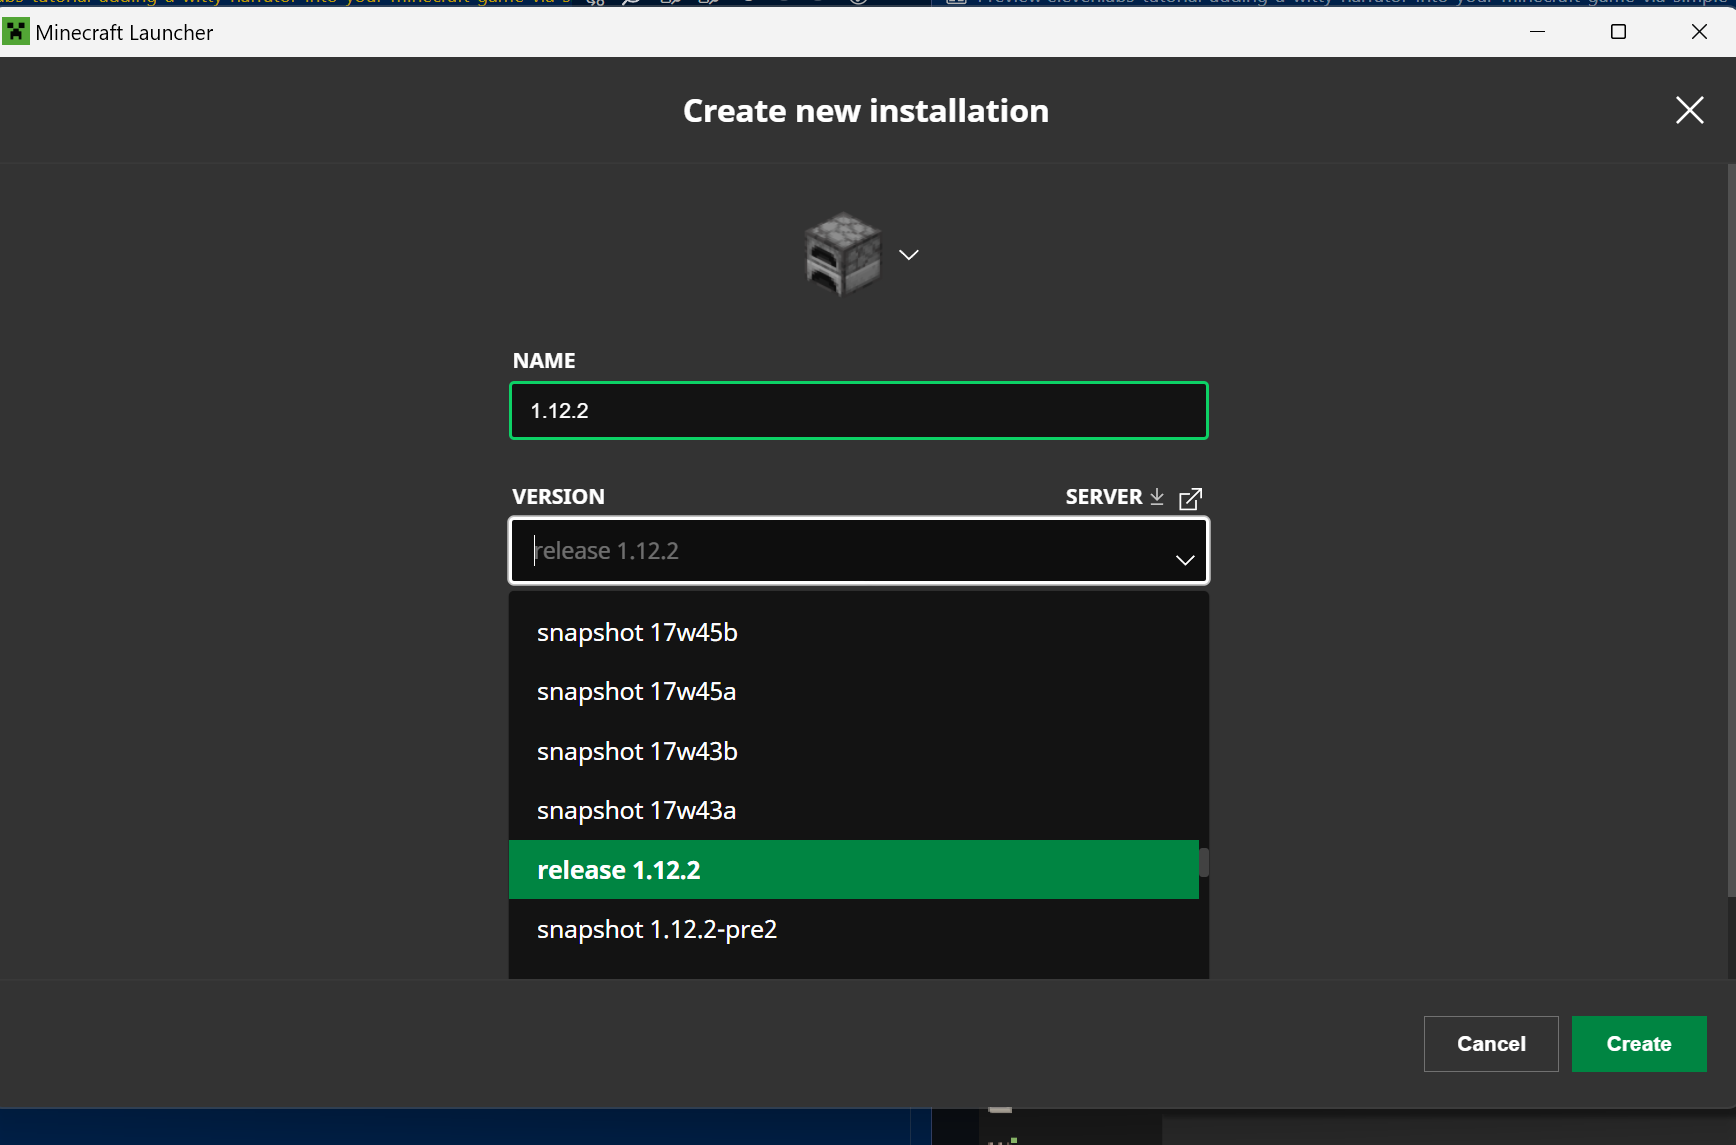Pick release 1.12.2 in the version list
The height and width of the screenshot is (1145, 1736).
854,870
